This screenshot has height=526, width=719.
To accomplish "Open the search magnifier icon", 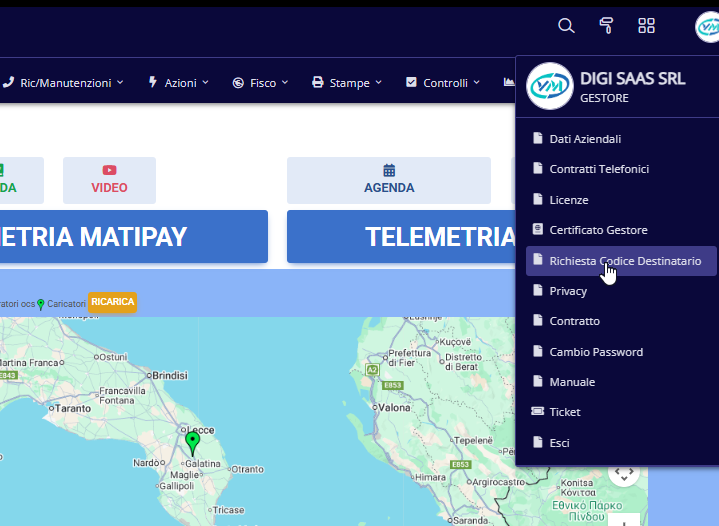I will pos(566,26).
